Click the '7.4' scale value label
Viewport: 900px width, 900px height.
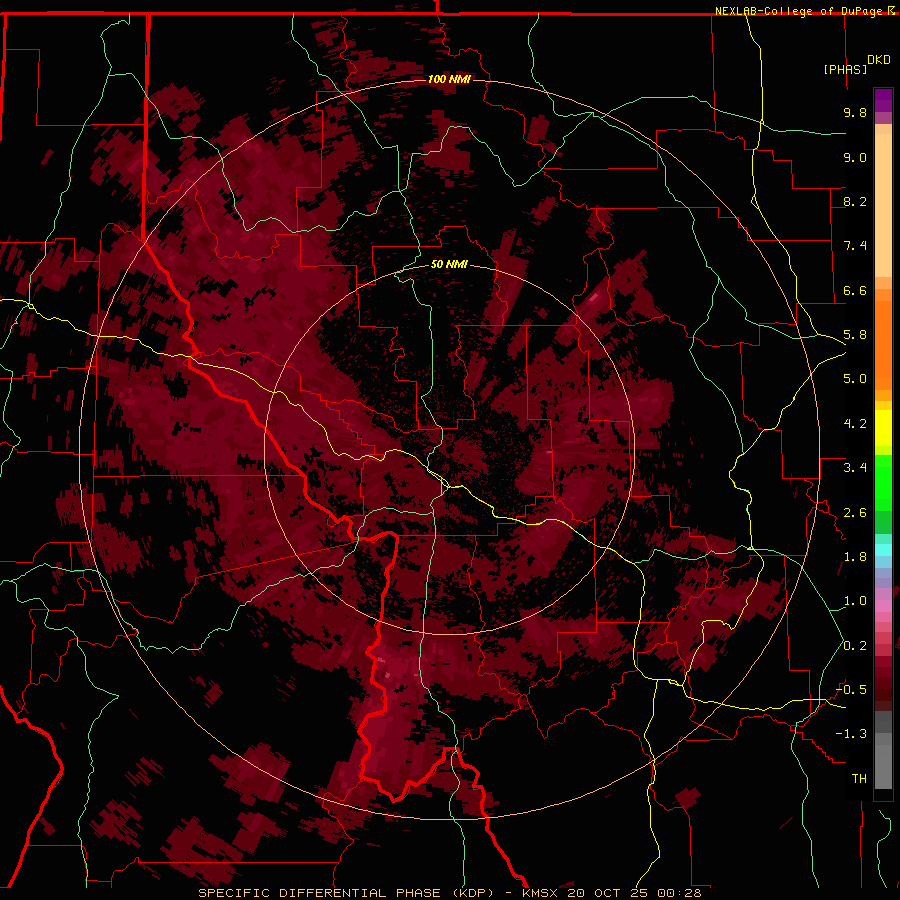[855, 246]
